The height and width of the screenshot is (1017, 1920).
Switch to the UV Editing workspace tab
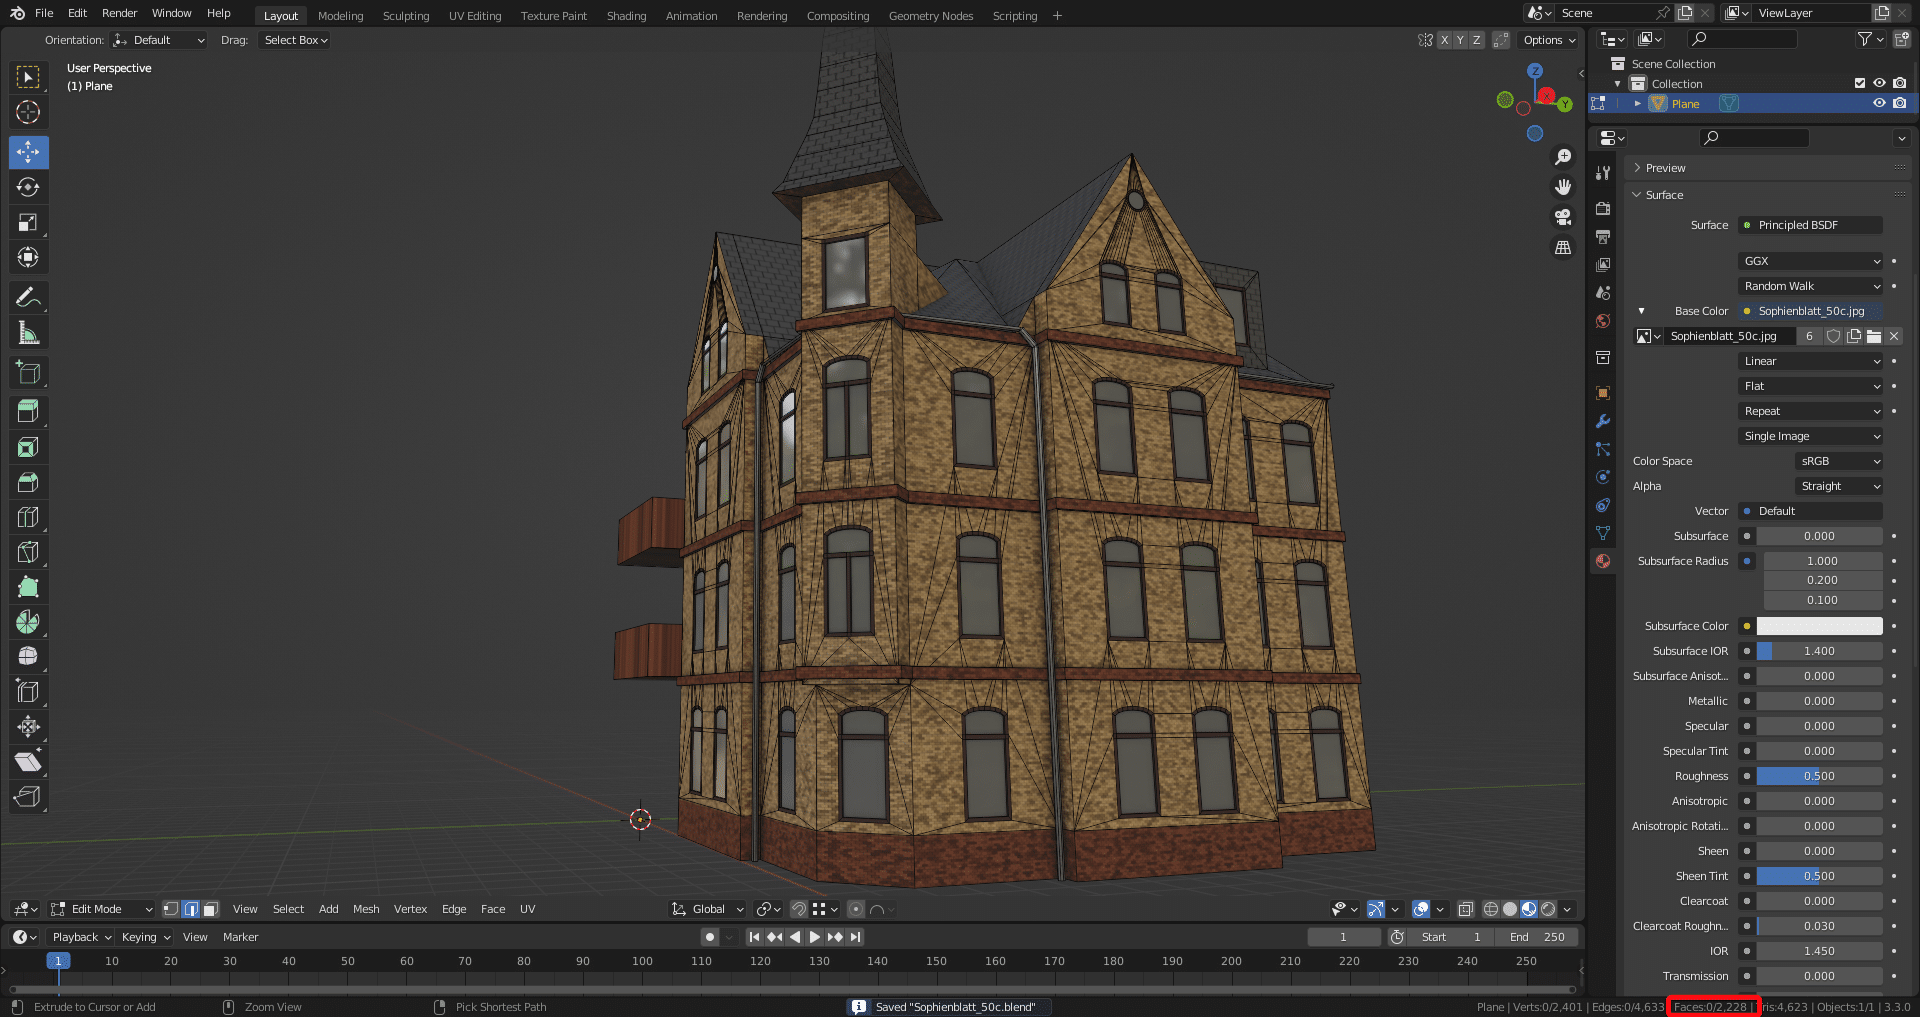(x=475, y=16)
